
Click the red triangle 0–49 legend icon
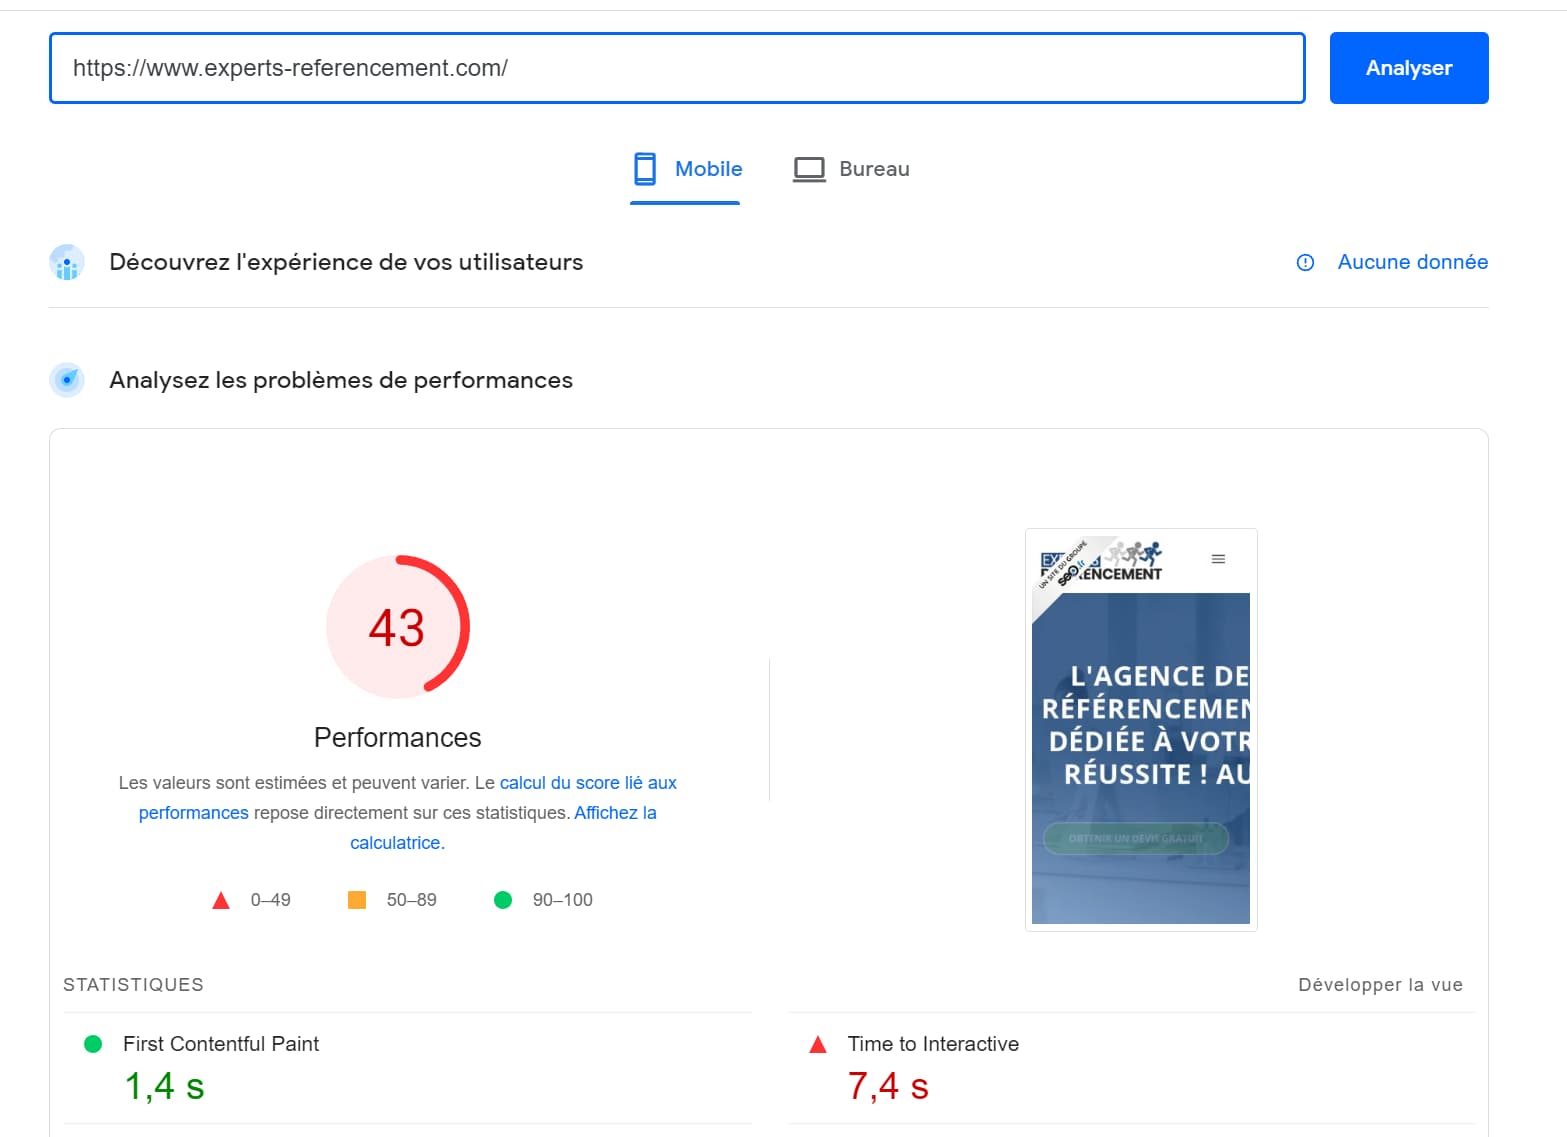(221, 900)
